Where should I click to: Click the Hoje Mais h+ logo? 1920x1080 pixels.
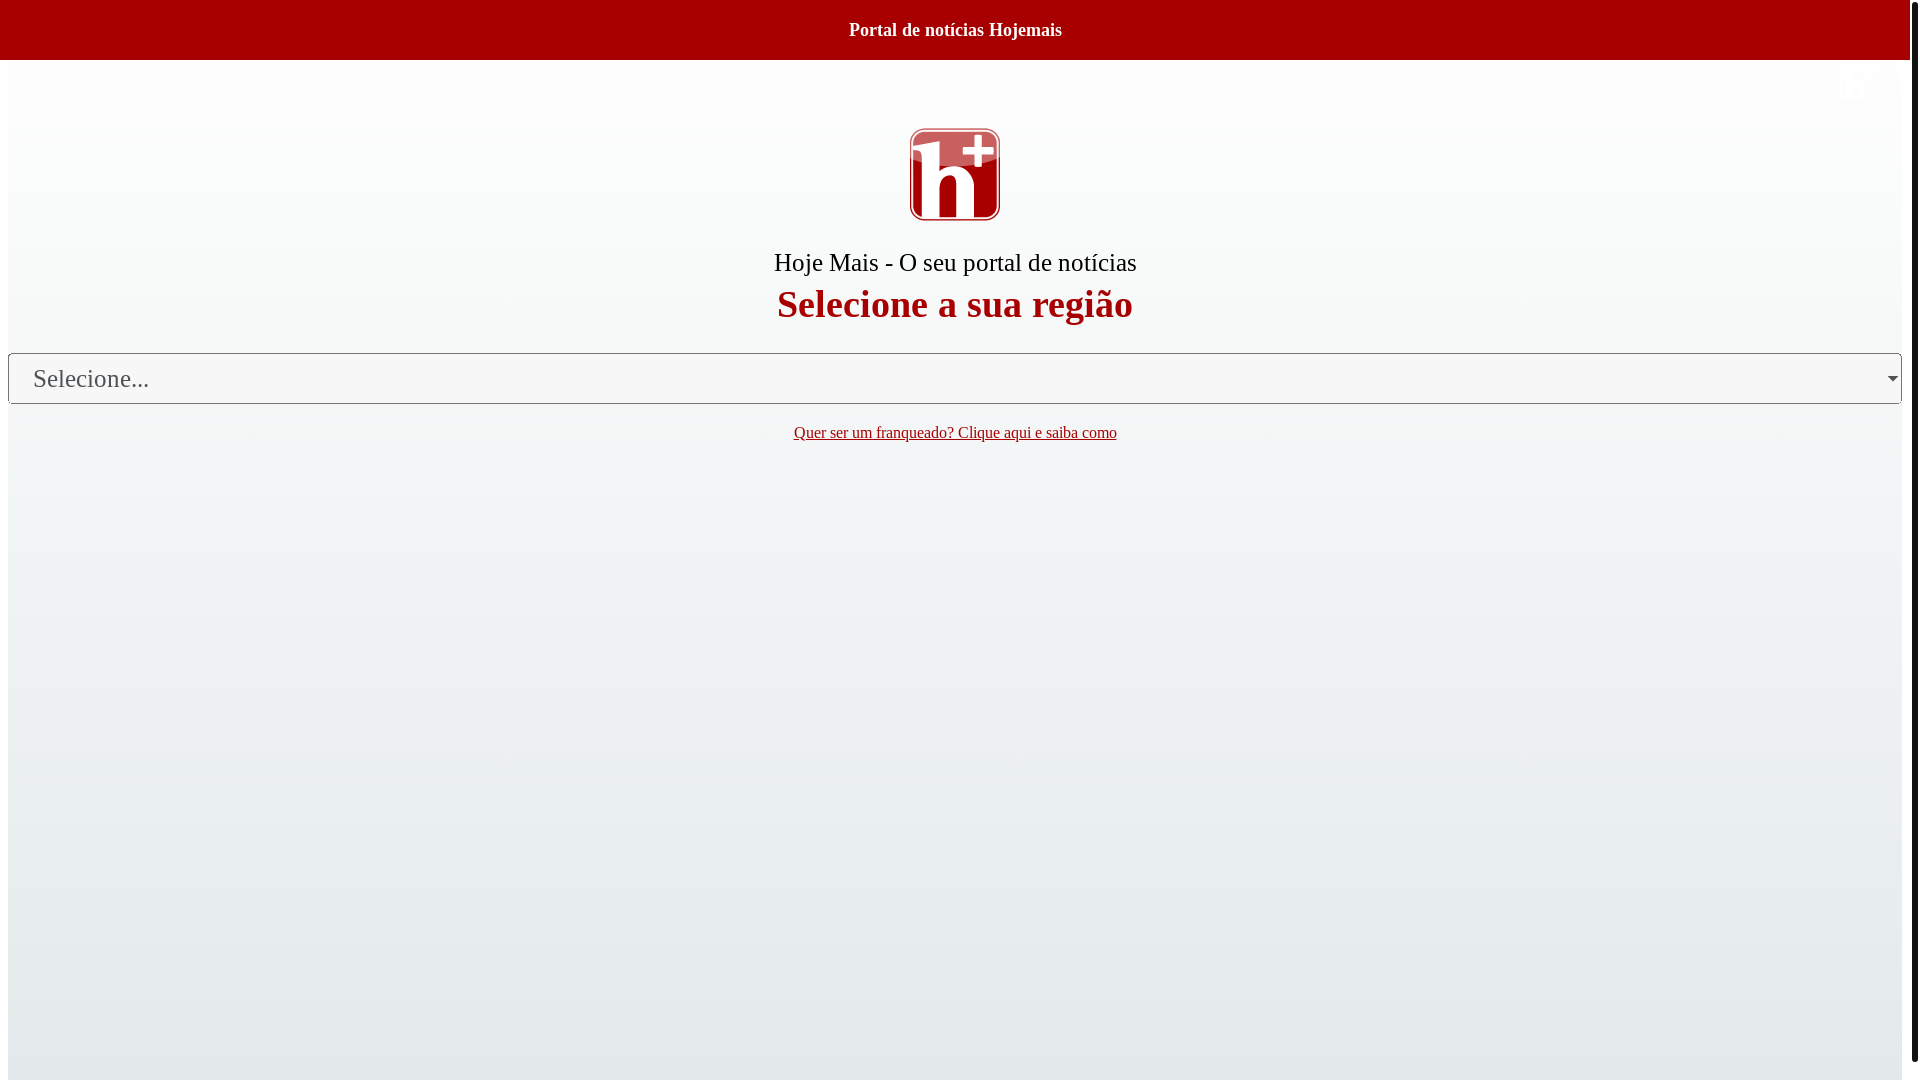click(x=954, y=174)
